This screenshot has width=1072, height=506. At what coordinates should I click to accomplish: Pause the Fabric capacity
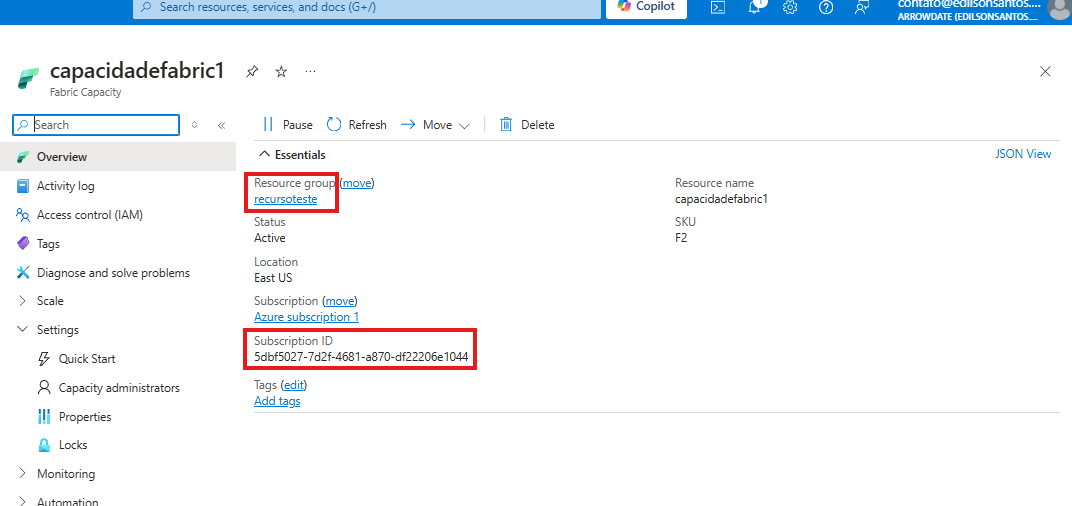point(287,125)
